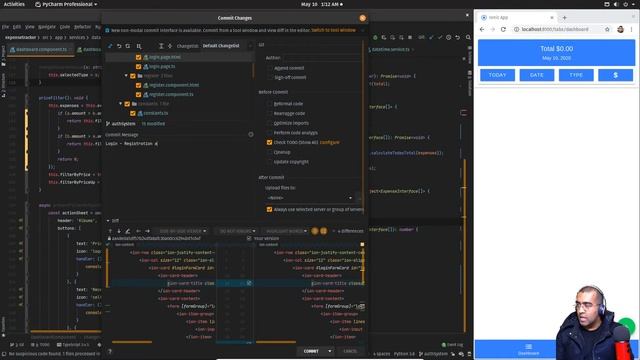Click the compare next file right arrow
640x360 pixels.
(x=147, y=231)
